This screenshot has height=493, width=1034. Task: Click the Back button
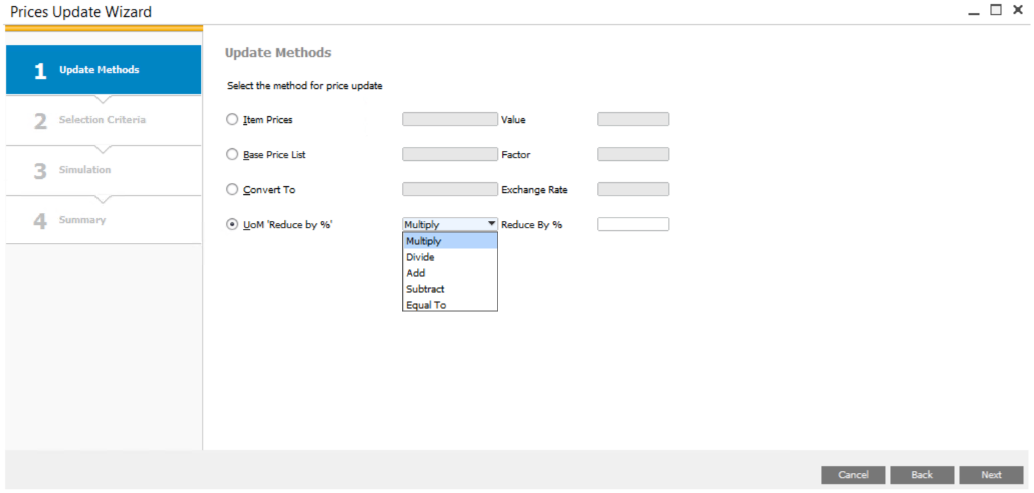coord(921,475)
